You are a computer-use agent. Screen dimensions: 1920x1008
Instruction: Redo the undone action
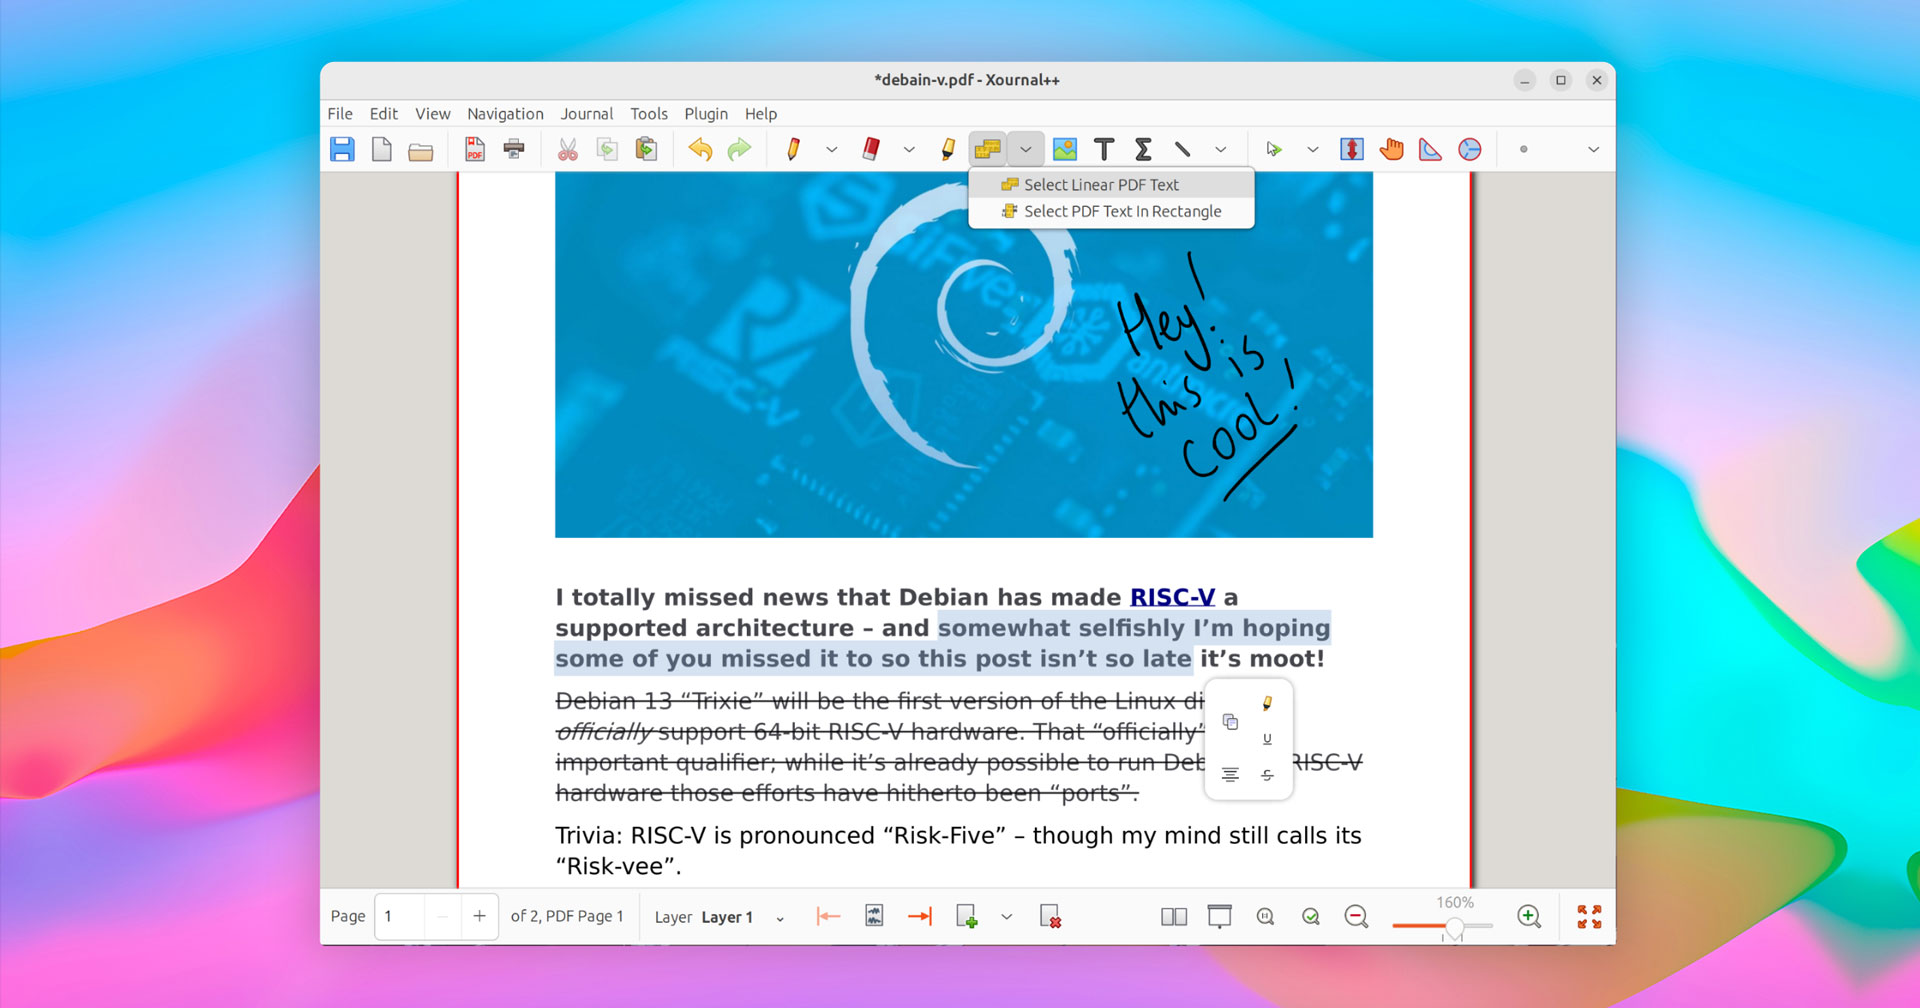click(x=739, y=150)
